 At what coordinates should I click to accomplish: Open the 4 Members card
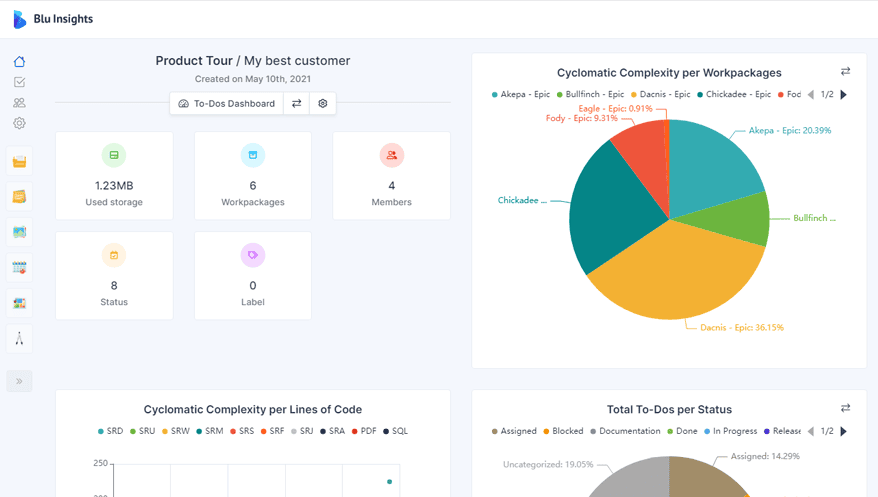pos(391,176)
